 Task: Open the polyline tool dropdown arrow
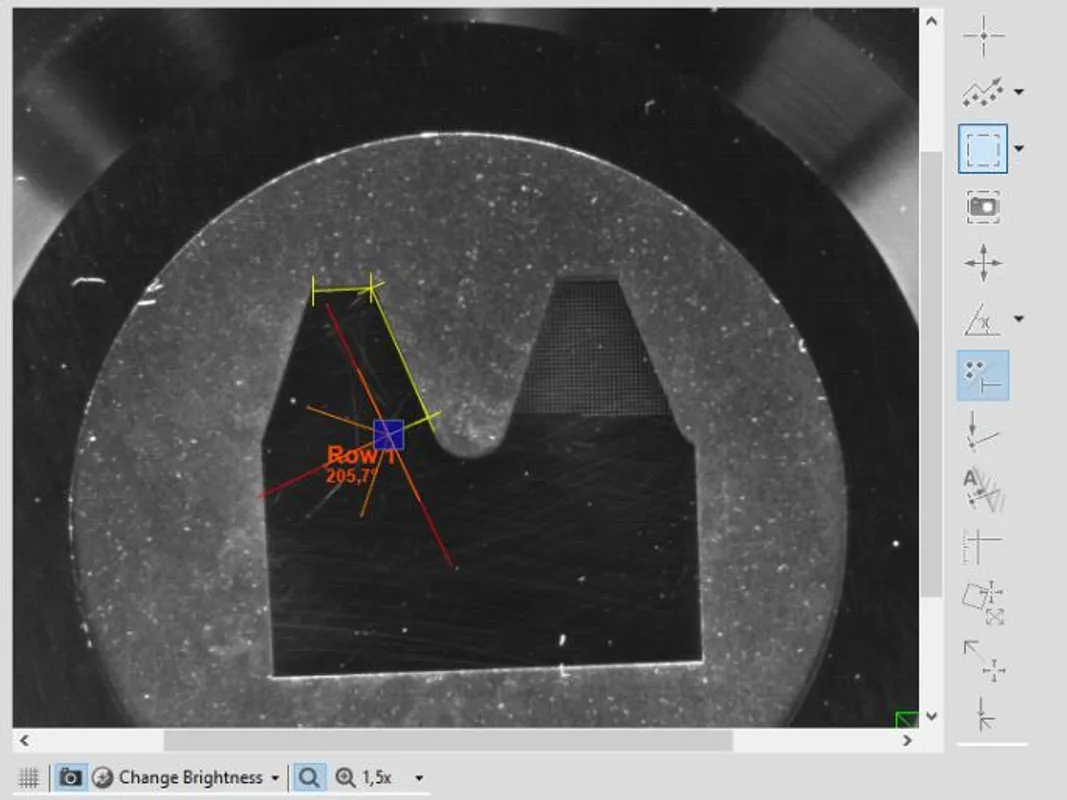[x=1019, y=92]
